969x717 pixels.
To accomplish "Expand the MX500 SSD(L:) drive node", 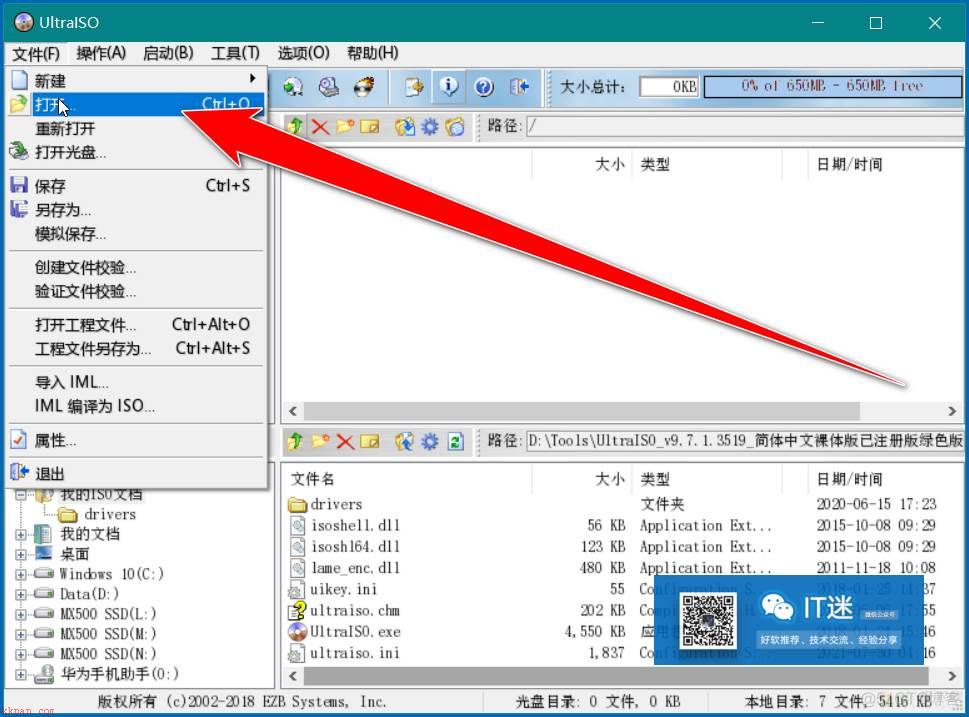I will [21, 614].
